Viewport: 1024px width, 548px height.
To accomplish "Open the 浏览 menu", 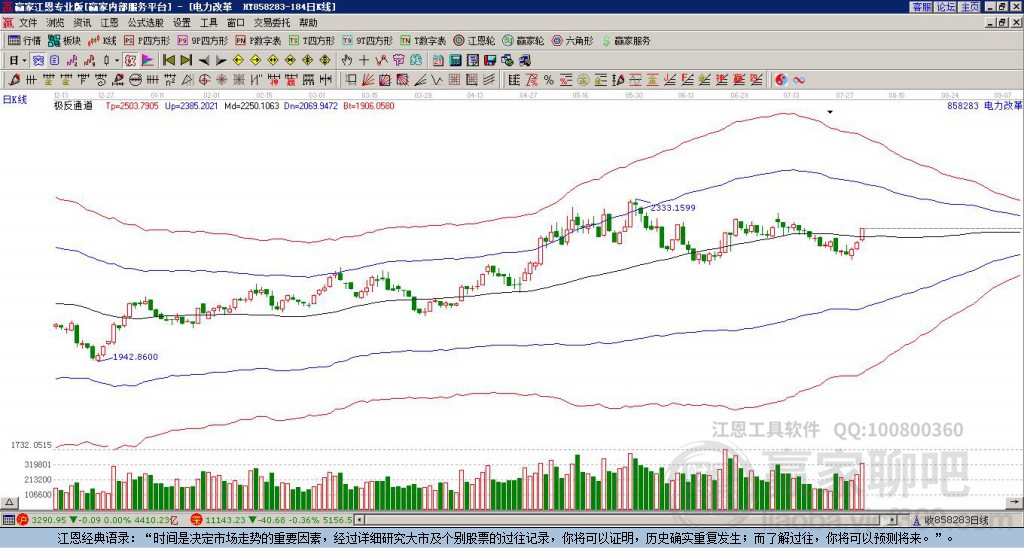I will pos(56,23).
